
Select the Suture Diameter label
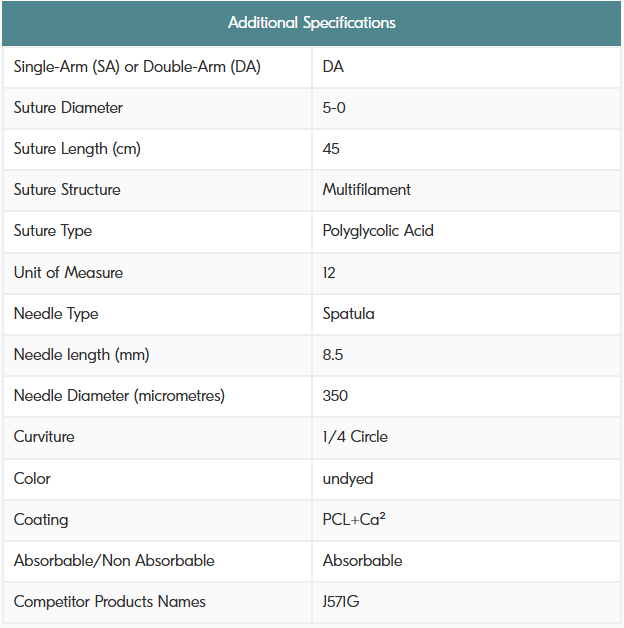[x=68, y=108]
